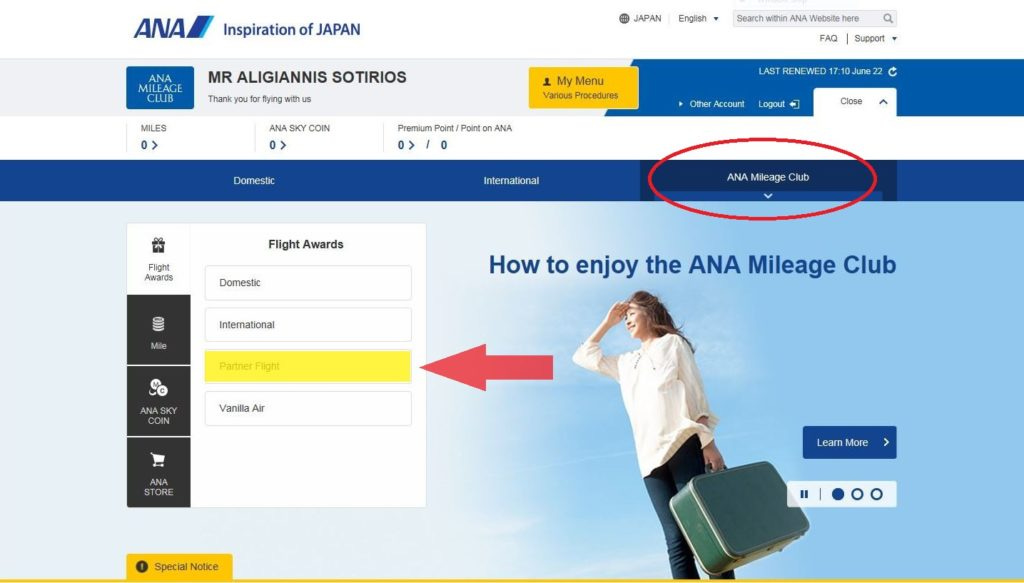Open the ANA STORE sidebar tab
This screenshot has height=583, width=1024.
(159, 472)
